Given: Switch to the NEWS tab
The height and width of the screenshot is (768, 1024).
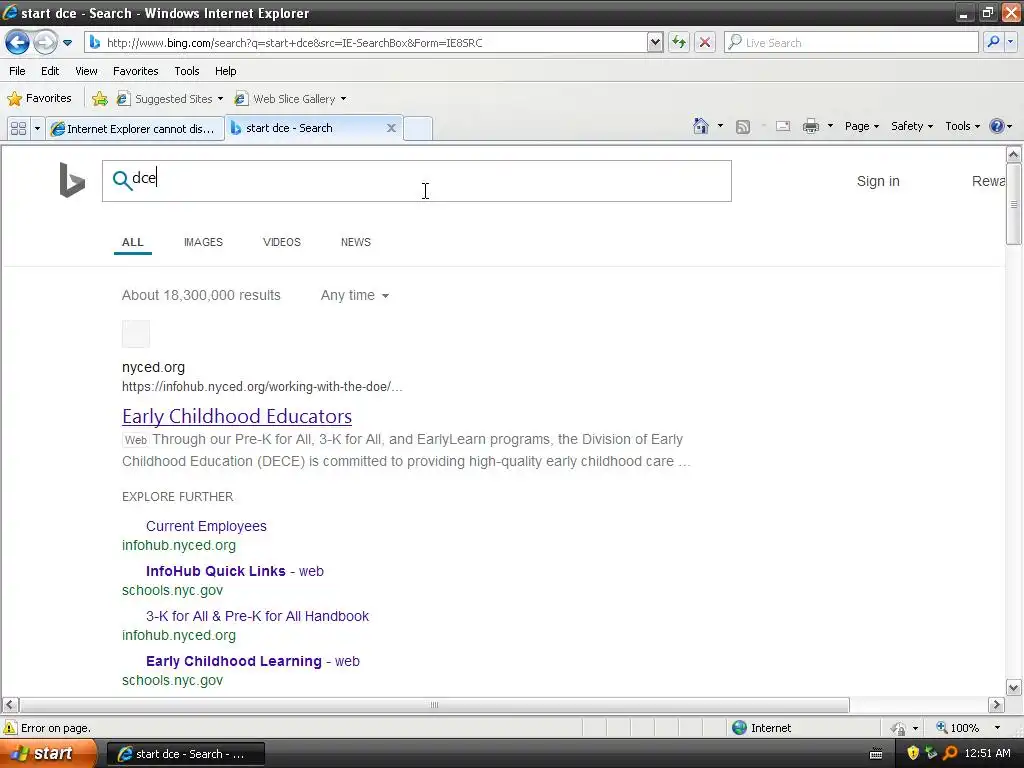Looking at the screenshot, I should (x=356, y=242).
